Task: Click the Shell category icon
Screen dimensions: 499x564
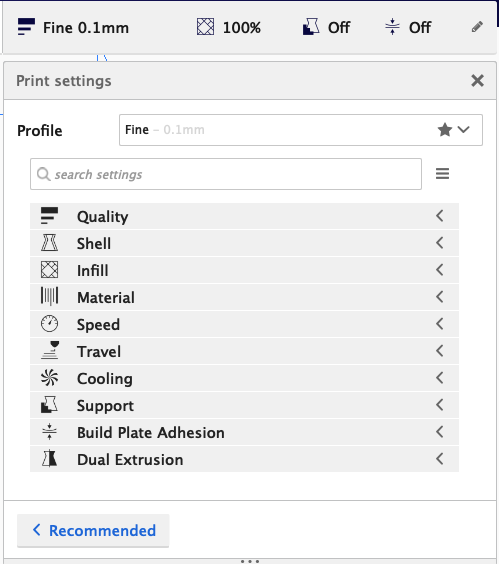Action: click(x=49, y=243)
